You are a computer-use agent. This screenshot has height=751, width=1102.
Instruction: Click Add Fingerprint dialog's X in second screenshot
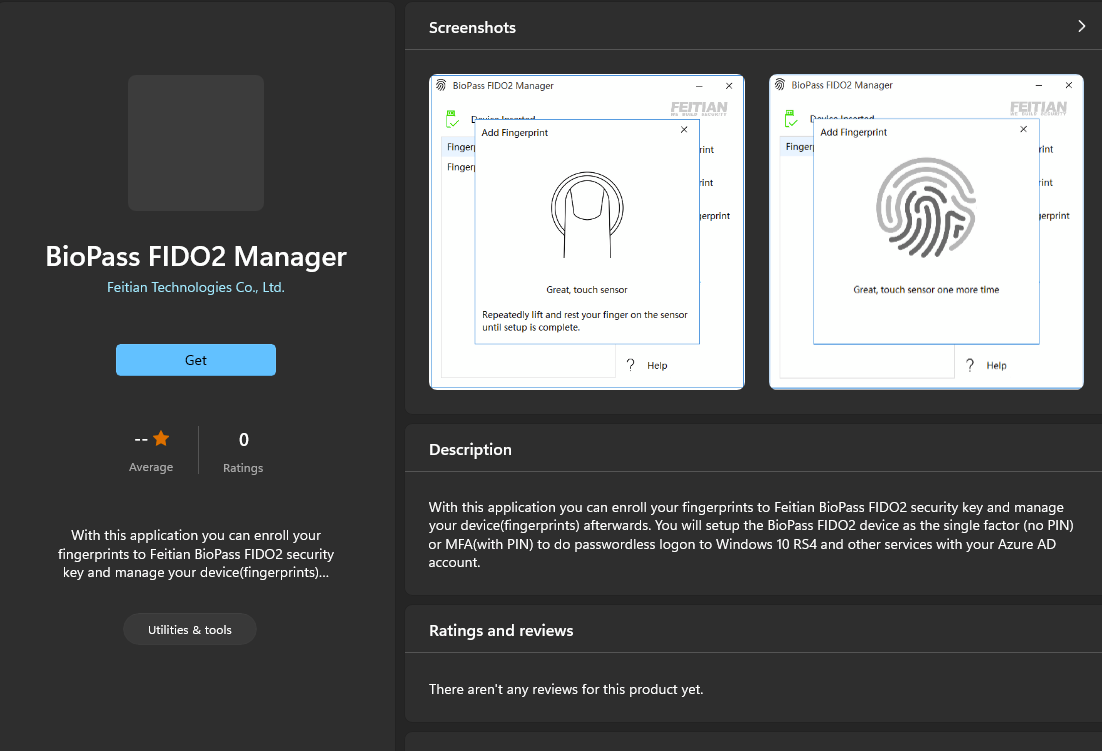coord(1023,130)
